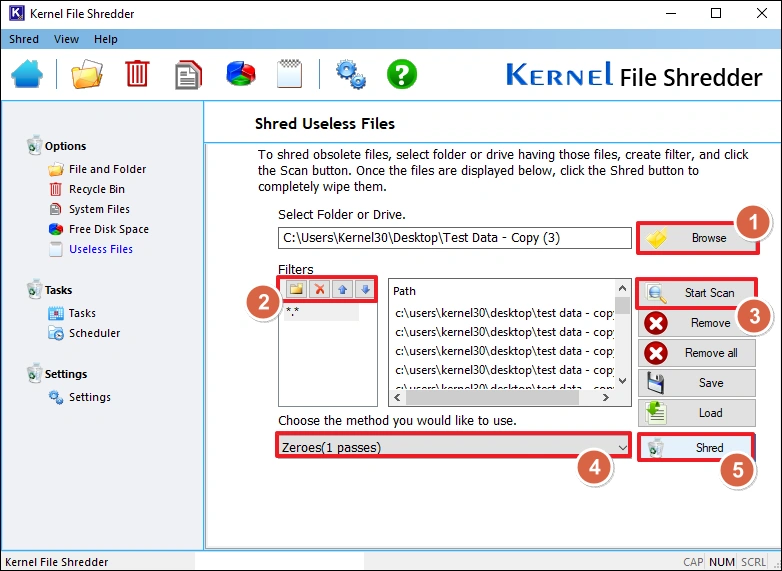Move filter up with blue up arrow

[x=343, y=289]
